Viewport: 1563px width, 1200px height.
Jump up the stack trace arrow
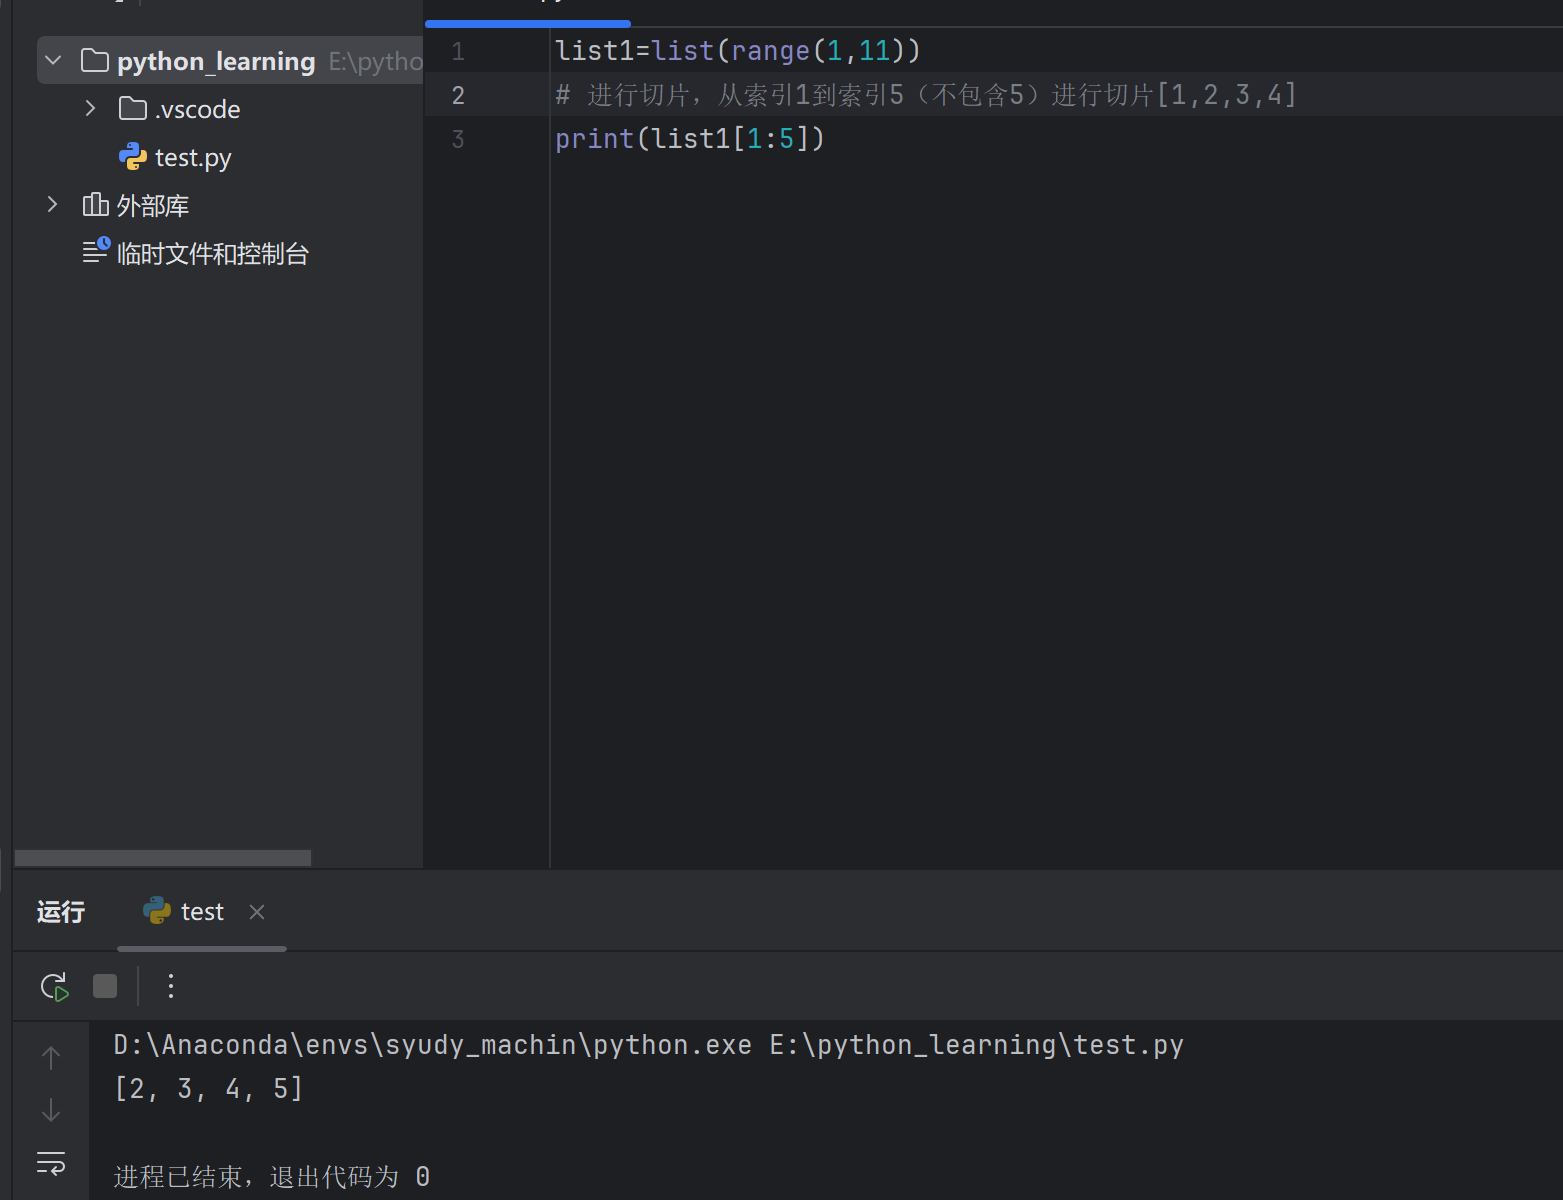51,1058
